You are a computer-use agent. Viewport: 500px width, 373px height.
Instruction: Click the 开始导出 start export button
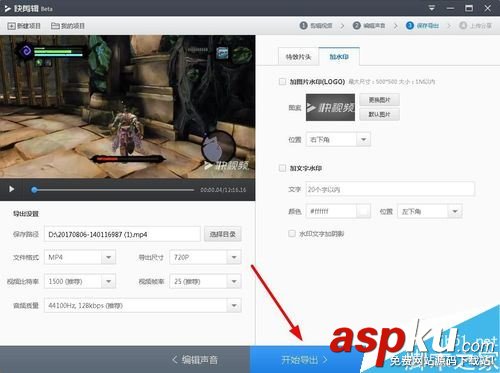[304, 360]
